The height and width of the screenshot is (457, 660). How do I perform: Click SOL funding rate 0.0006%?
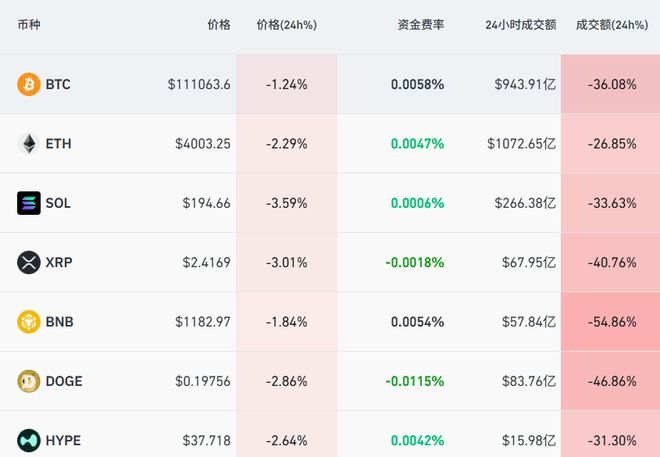click(x=418, y=203)
